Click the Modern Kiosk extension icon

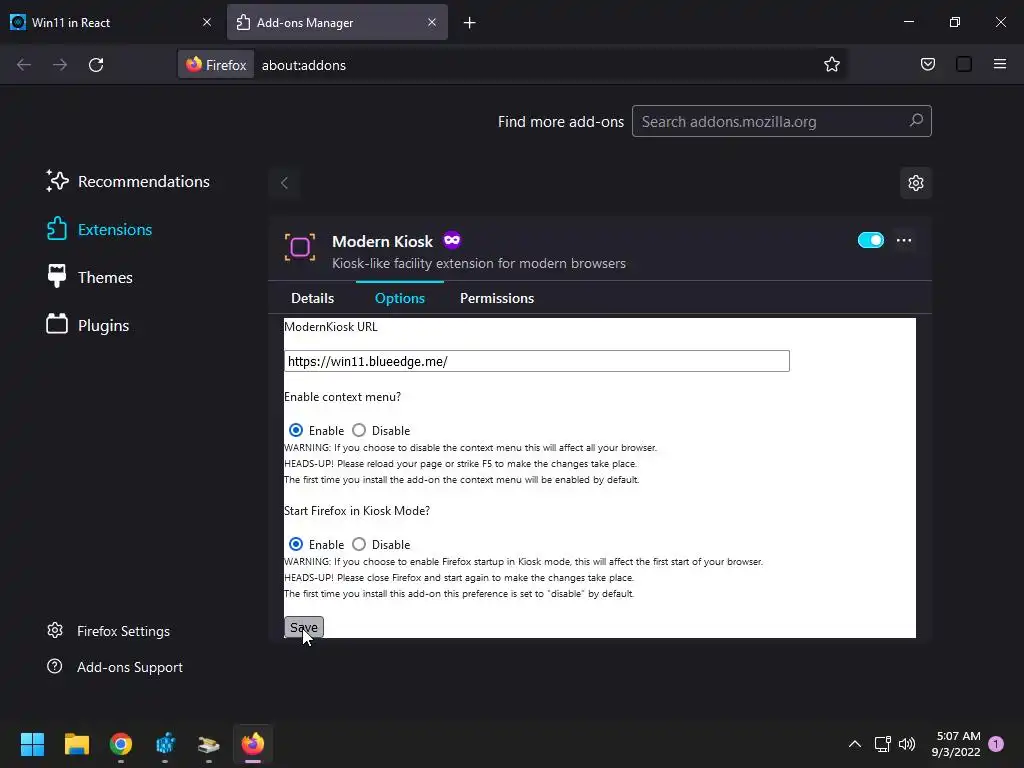point(300,247)
